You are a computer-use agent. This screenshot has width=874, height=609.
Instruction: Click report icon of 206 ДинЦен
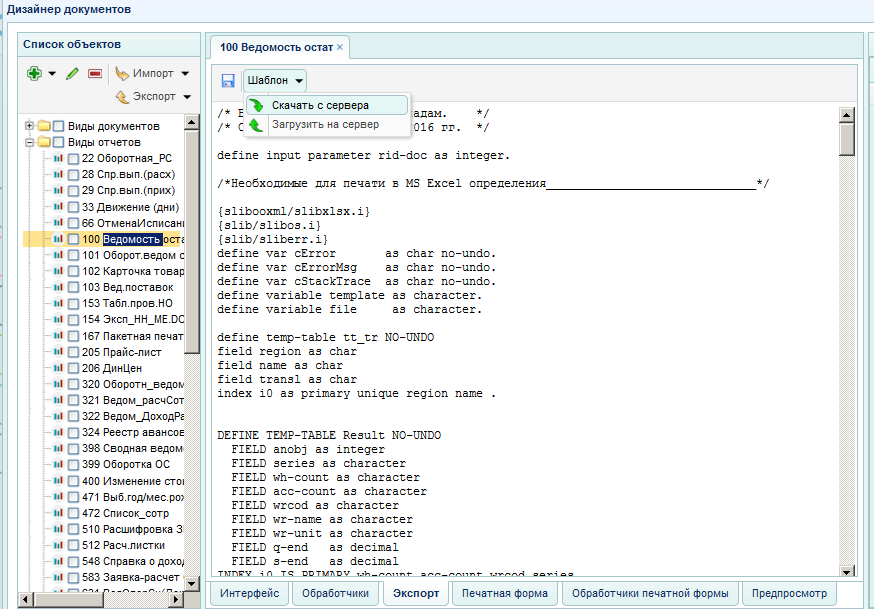click(x=58, y=368)
